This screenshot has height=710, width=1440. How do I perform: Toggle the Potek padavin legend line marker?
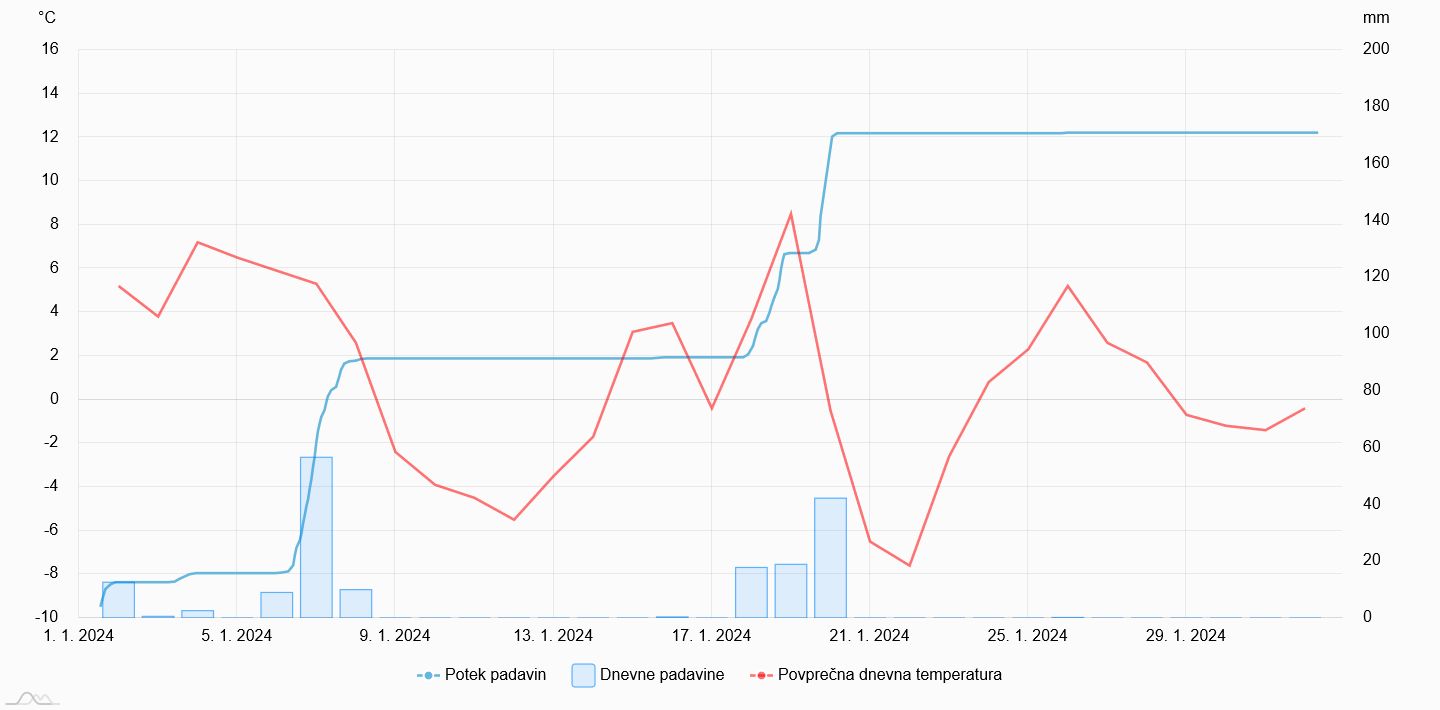(428, 675)
